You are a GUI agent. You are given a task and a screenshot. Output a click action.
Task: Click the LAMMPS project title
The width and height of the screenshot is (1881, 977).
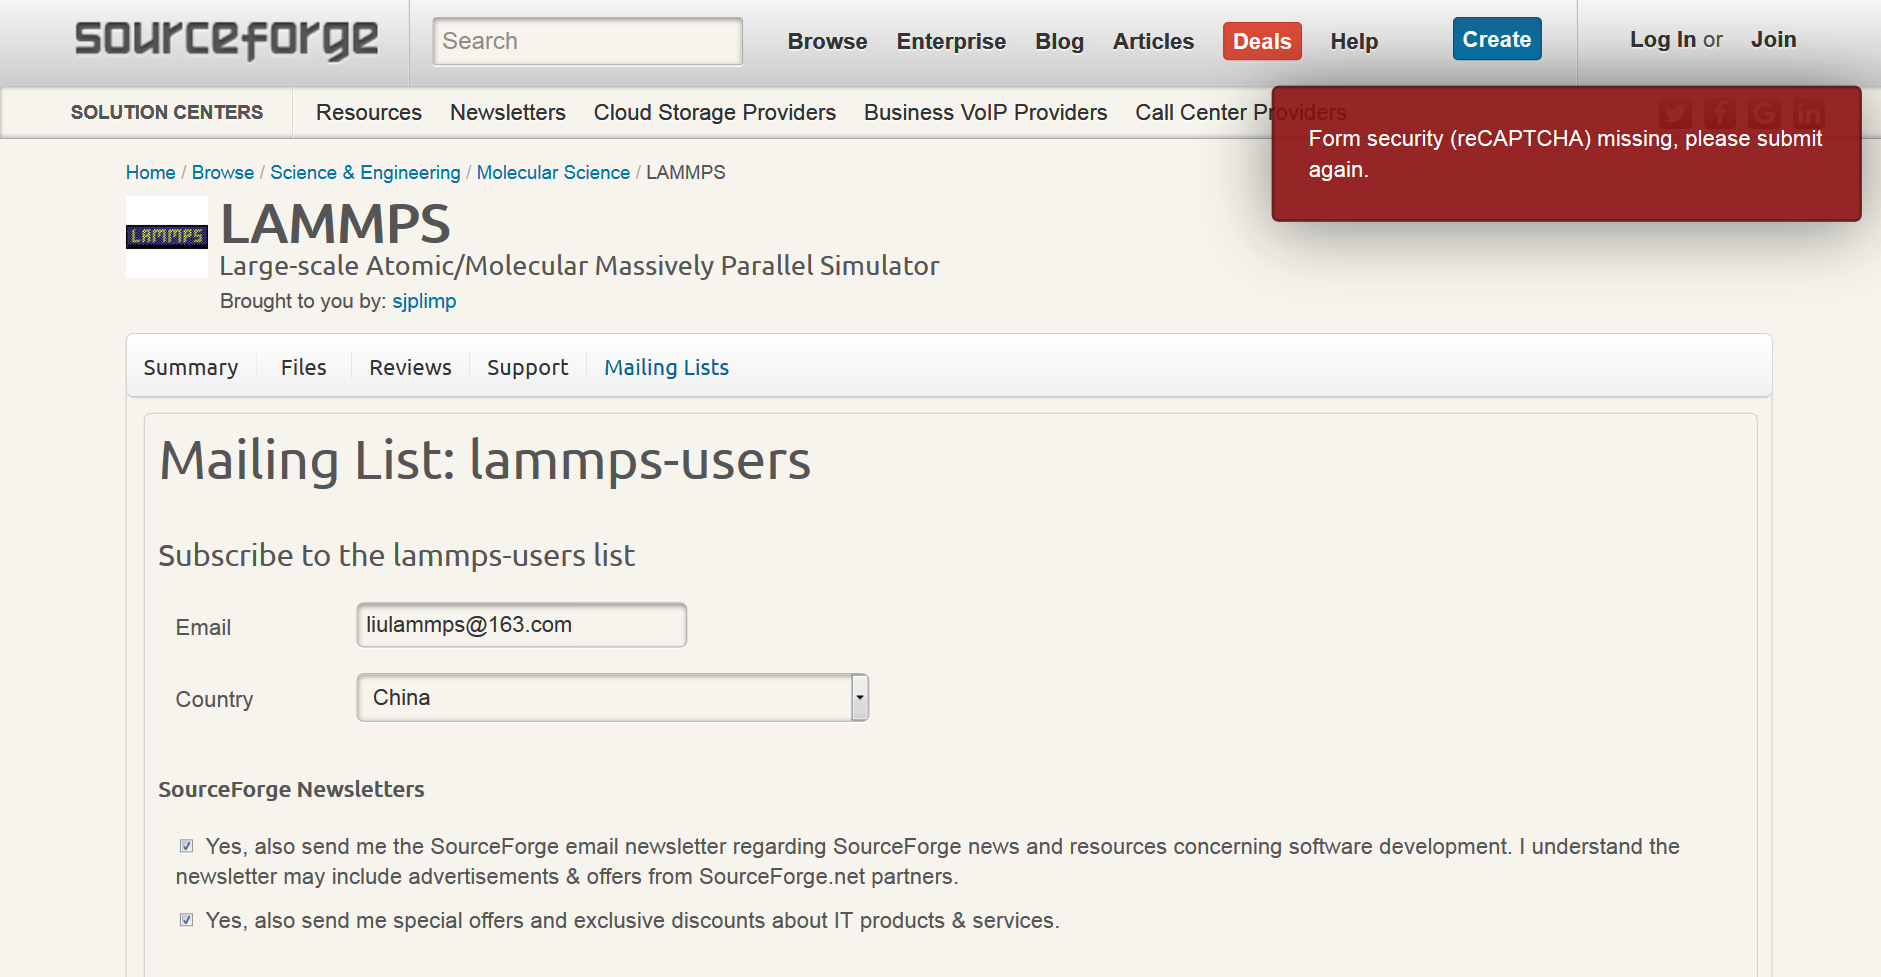335,224
